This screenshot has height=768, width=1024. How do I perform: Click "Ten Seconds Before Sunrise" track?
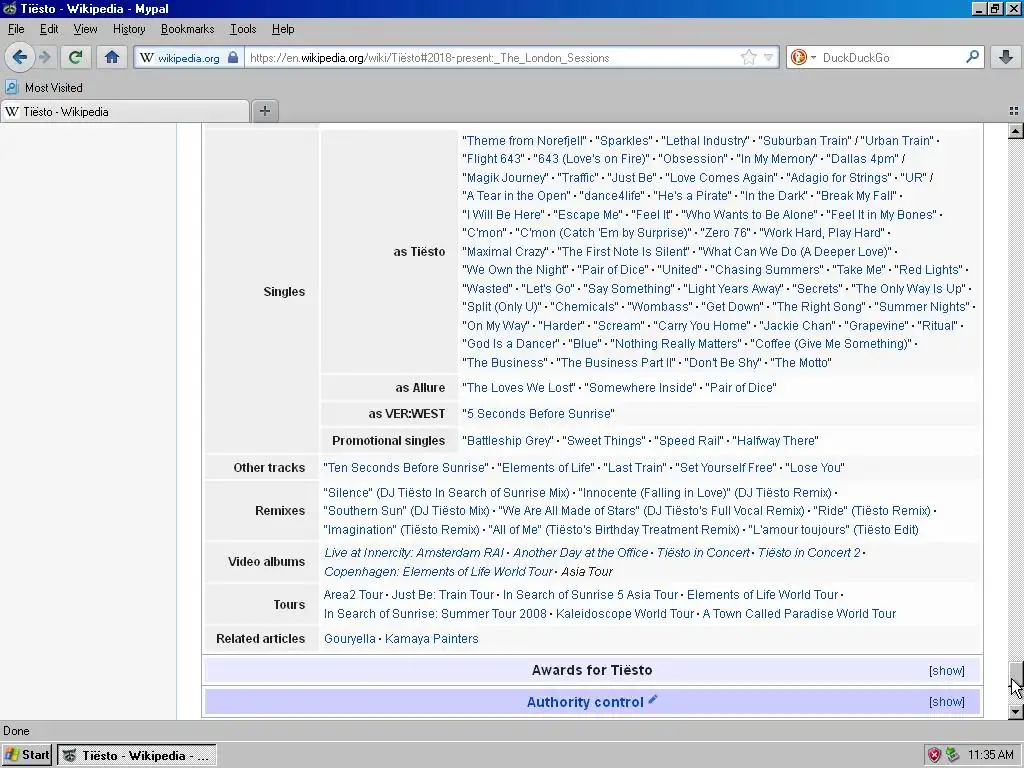(x=406, y=468)
